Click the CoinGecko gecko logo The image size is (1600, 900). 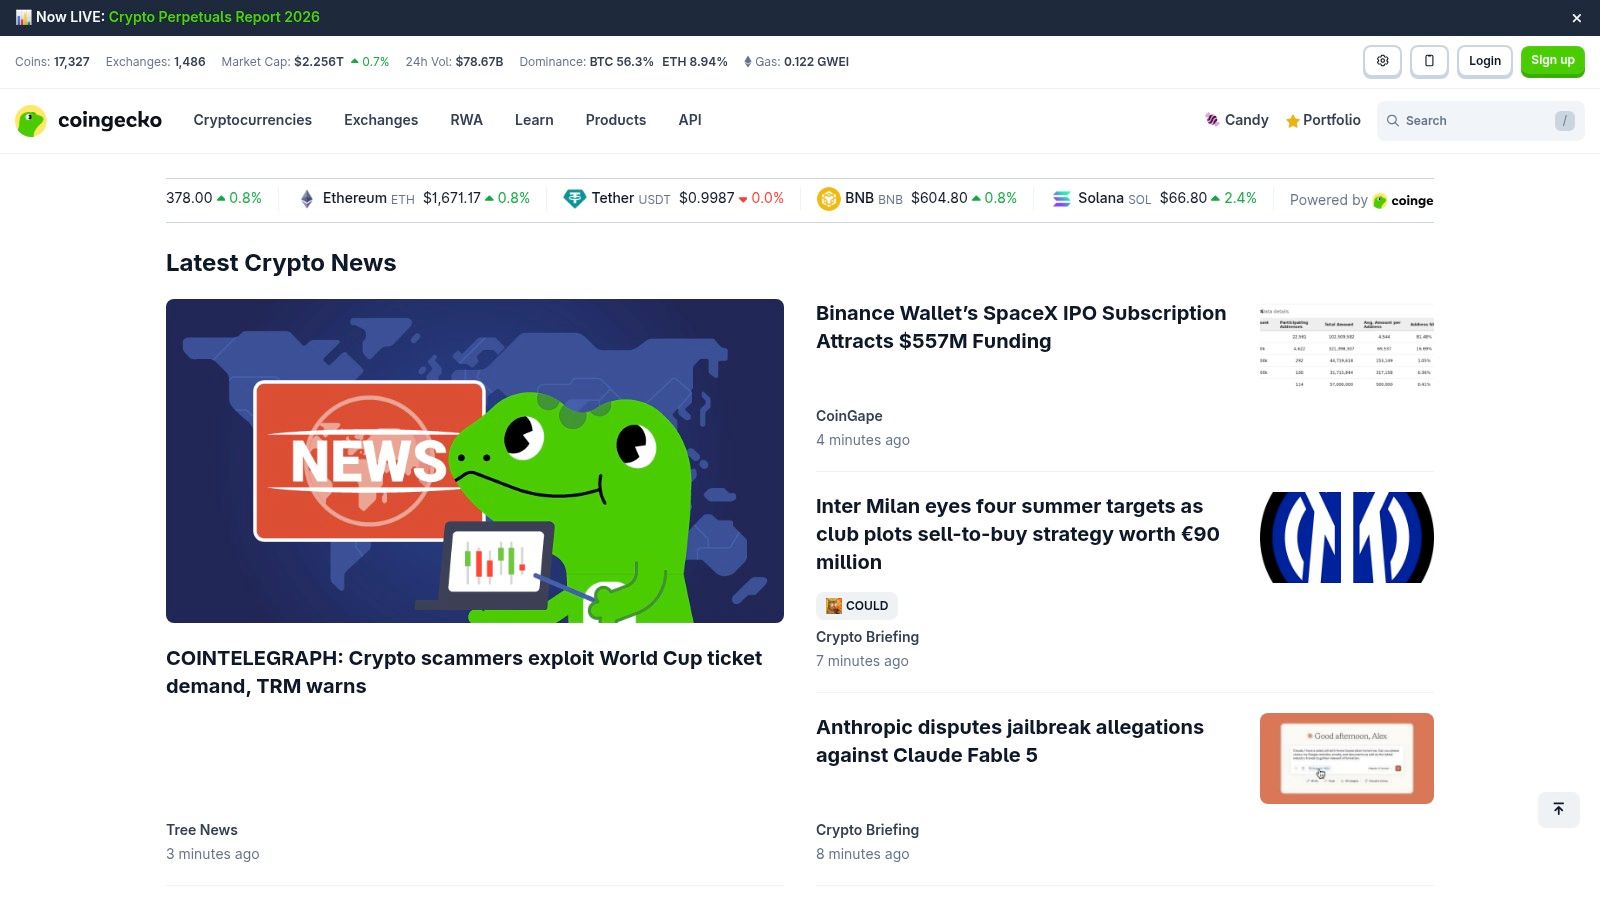pyautogui.click(x=31, y=121)
